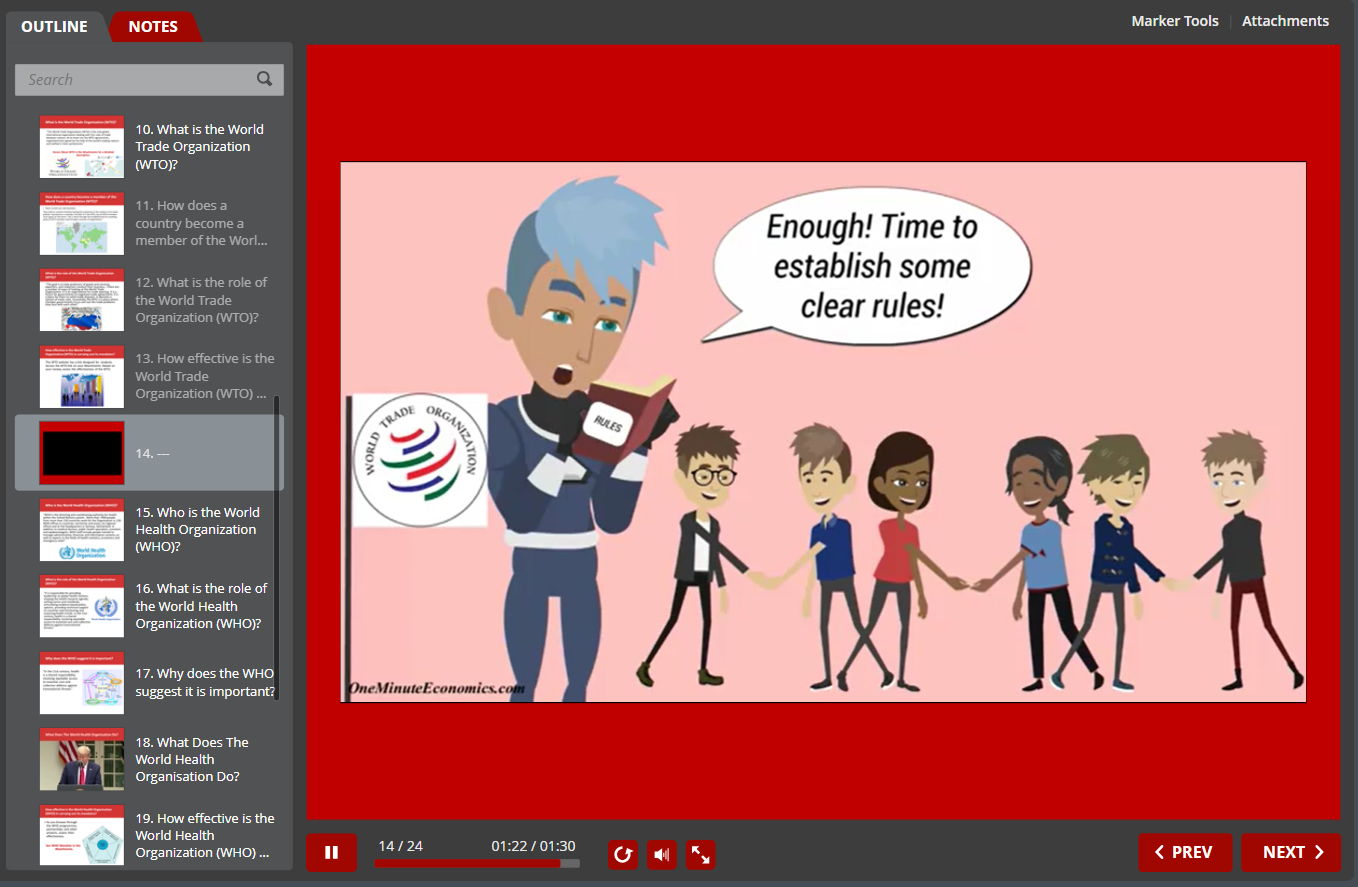Click the outline Search field
This screenshot has width=1358, height=887.
tap(149, 80)
